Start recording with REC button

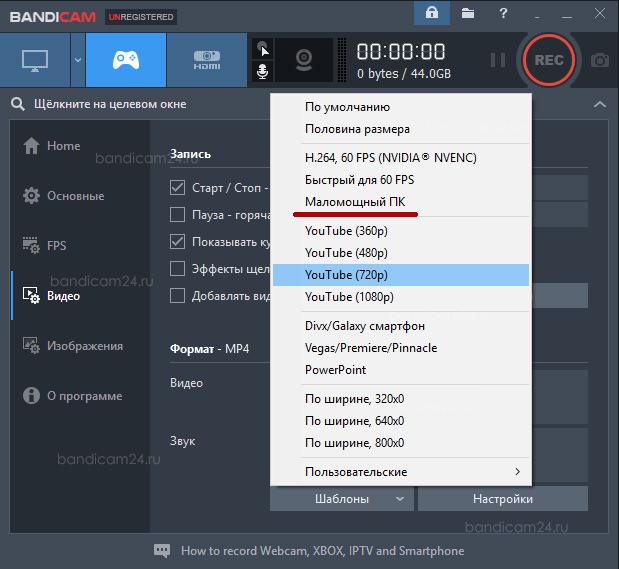(x=549, y=60)
